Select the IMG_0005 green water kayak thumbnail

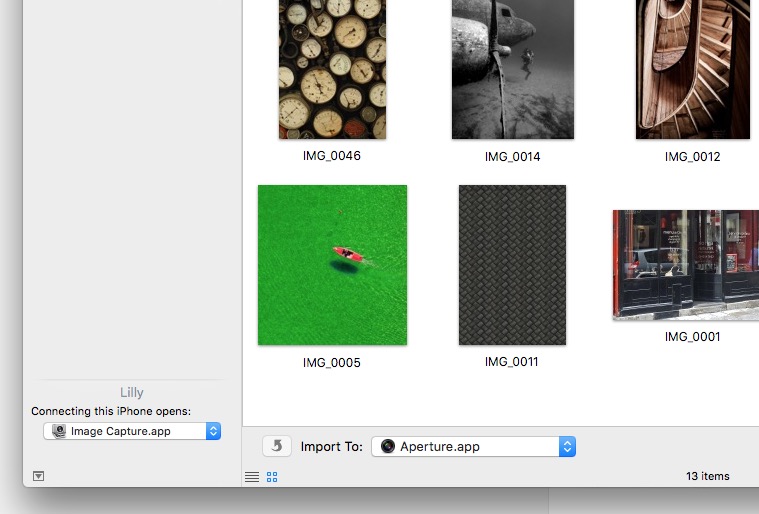(x=333, y=265)
